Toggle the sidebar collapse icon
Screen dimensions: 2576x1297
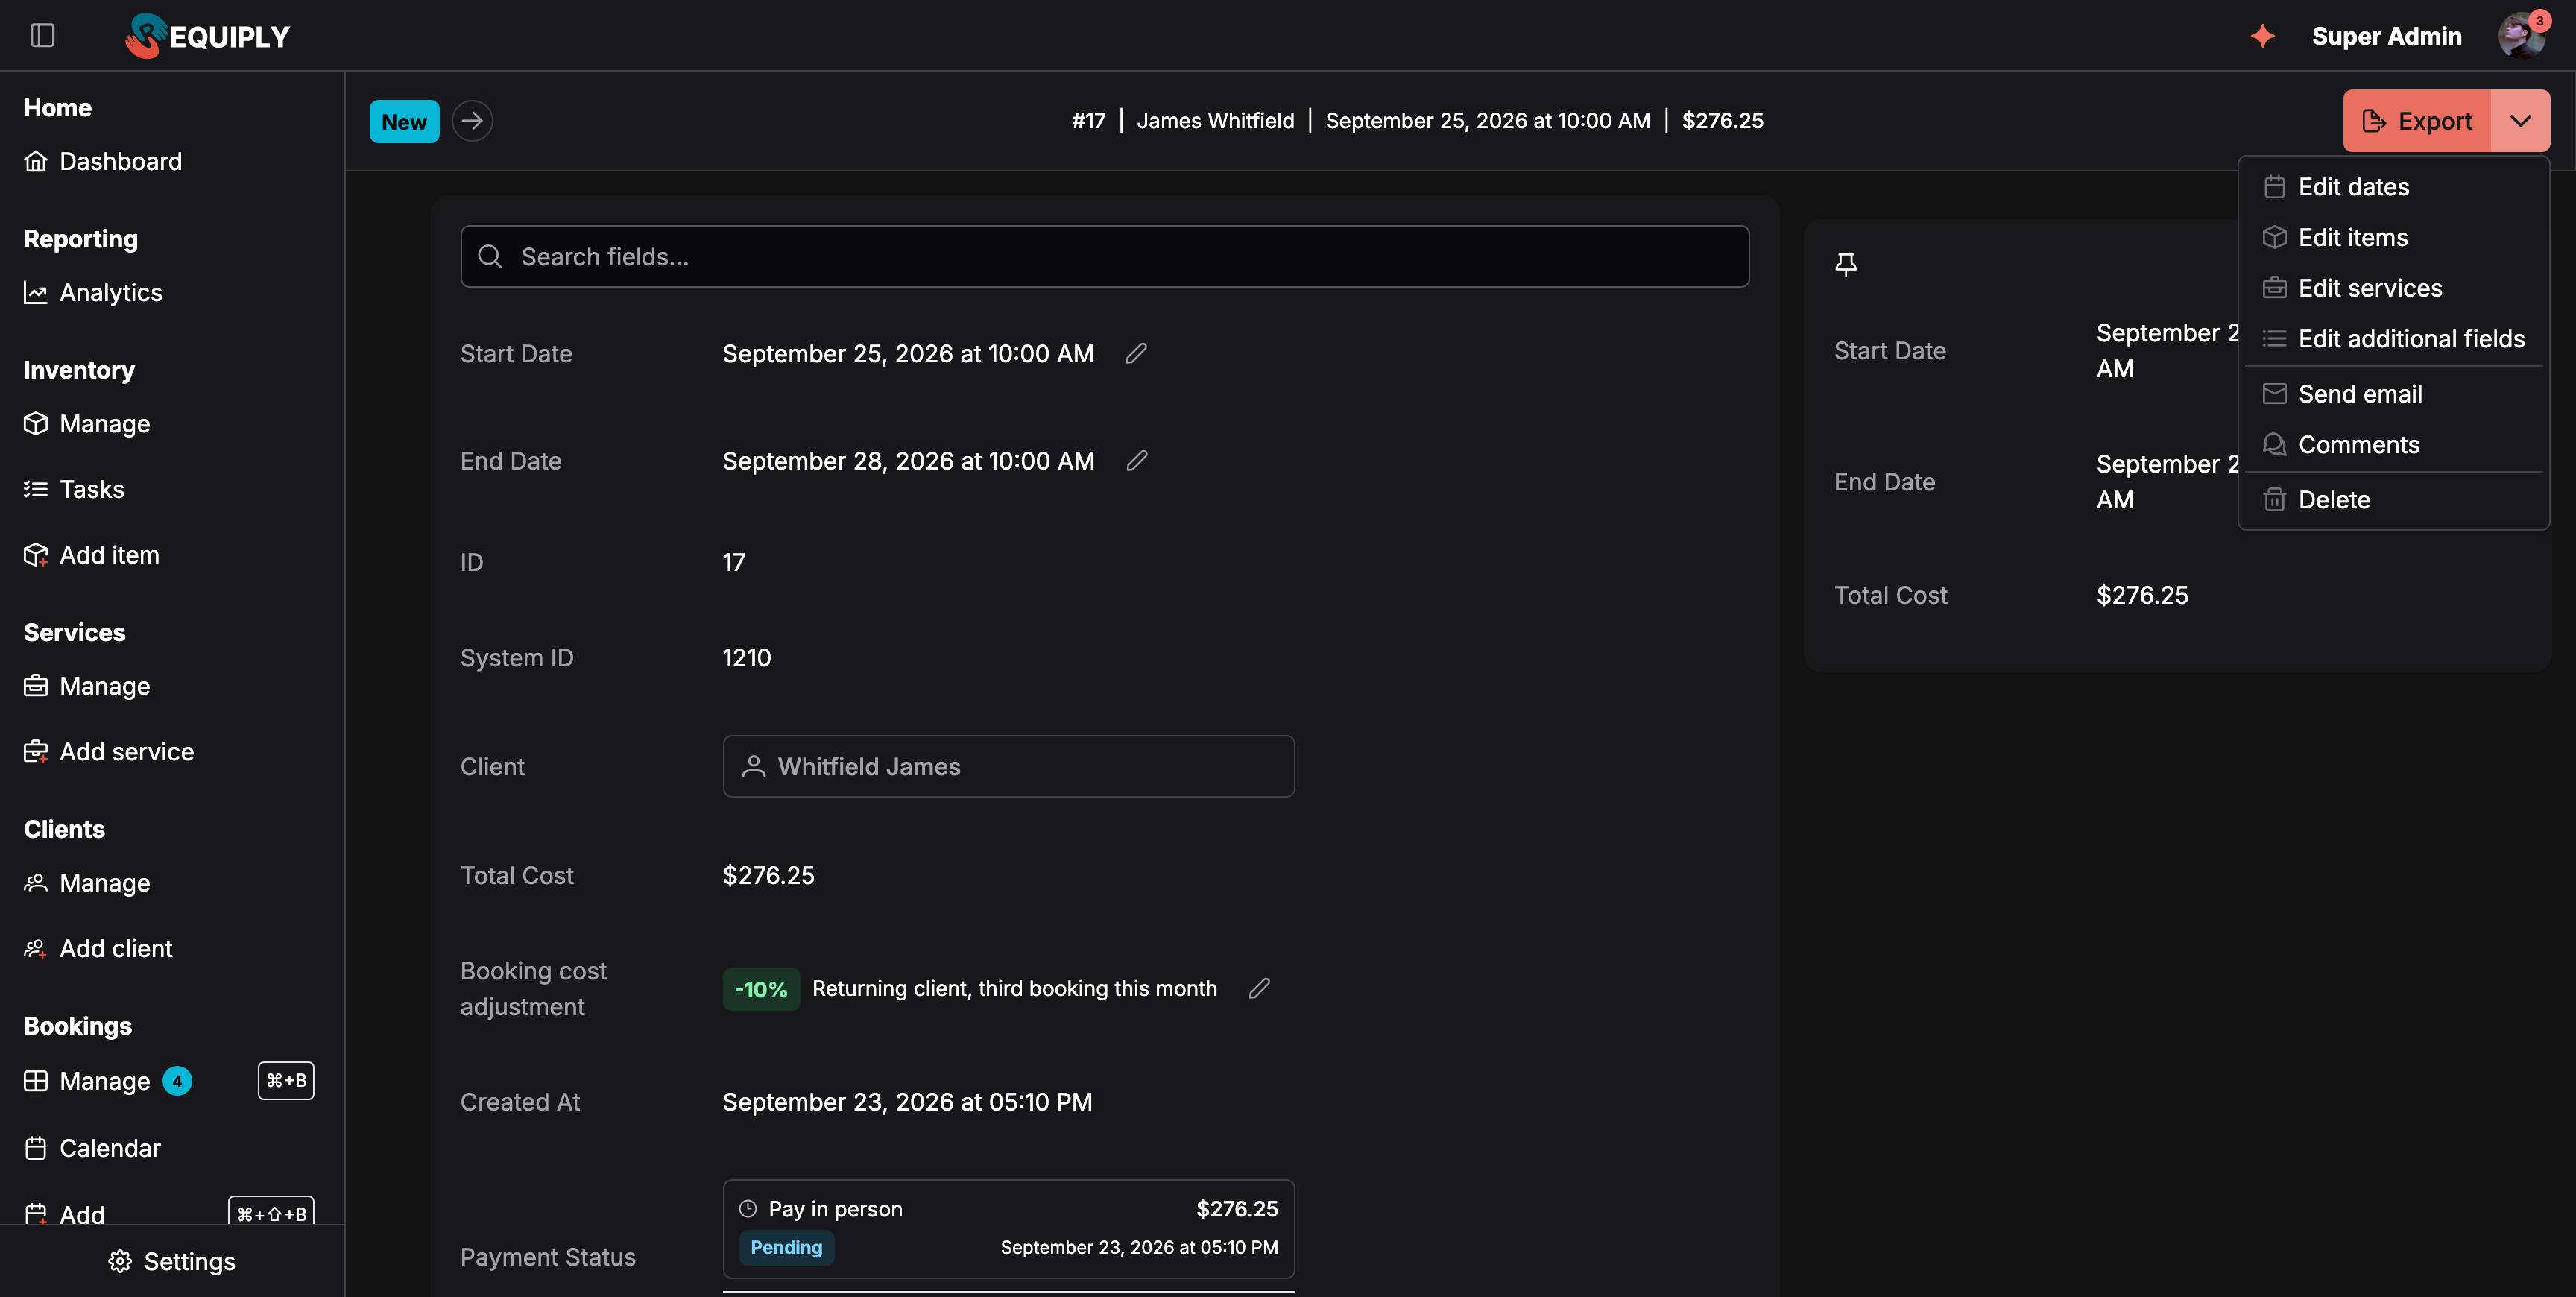pyautogui.click(x=42, y=36)
